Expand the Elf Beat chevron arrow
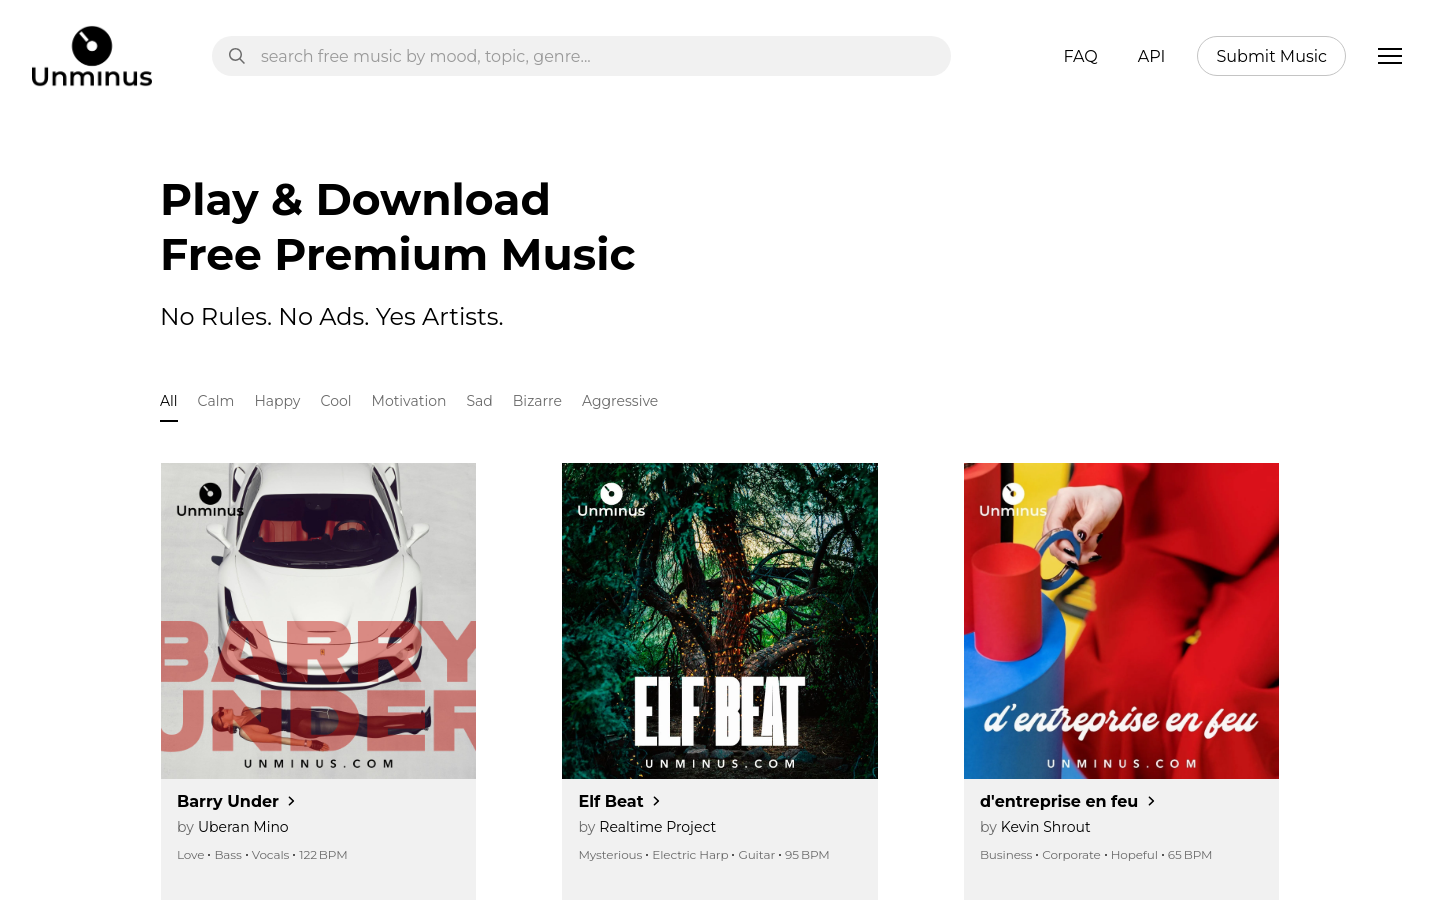Screen dimensions: 1440x900 pos(656,801)
